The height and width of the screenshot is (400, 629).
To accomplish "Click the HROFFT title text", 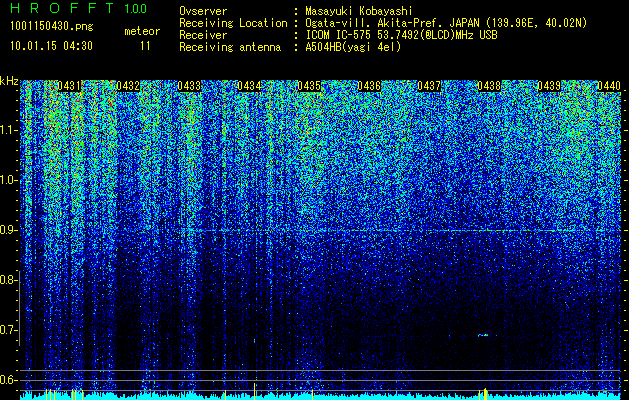I will point(62,8).
